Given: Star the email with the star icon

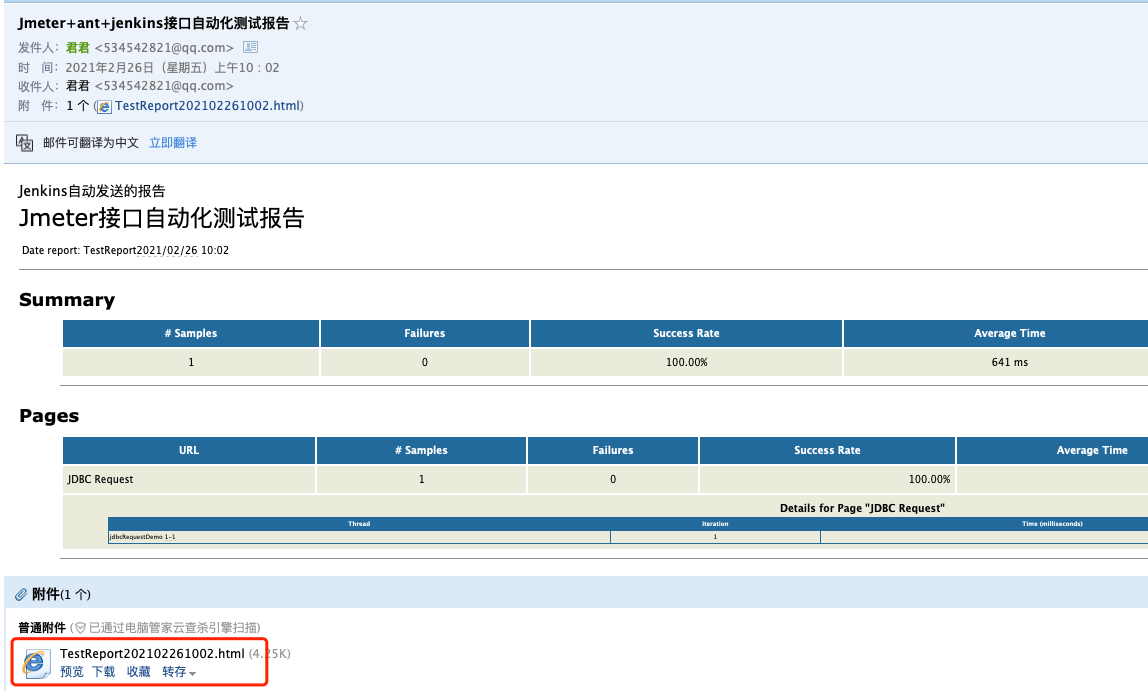Looking at the screenshot, I should coord(300,23).
